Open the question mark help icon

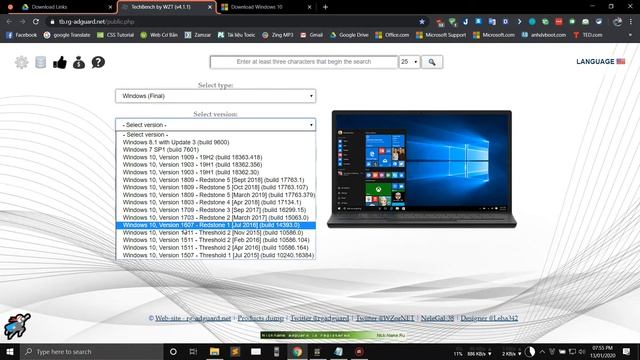pos(98,62)
